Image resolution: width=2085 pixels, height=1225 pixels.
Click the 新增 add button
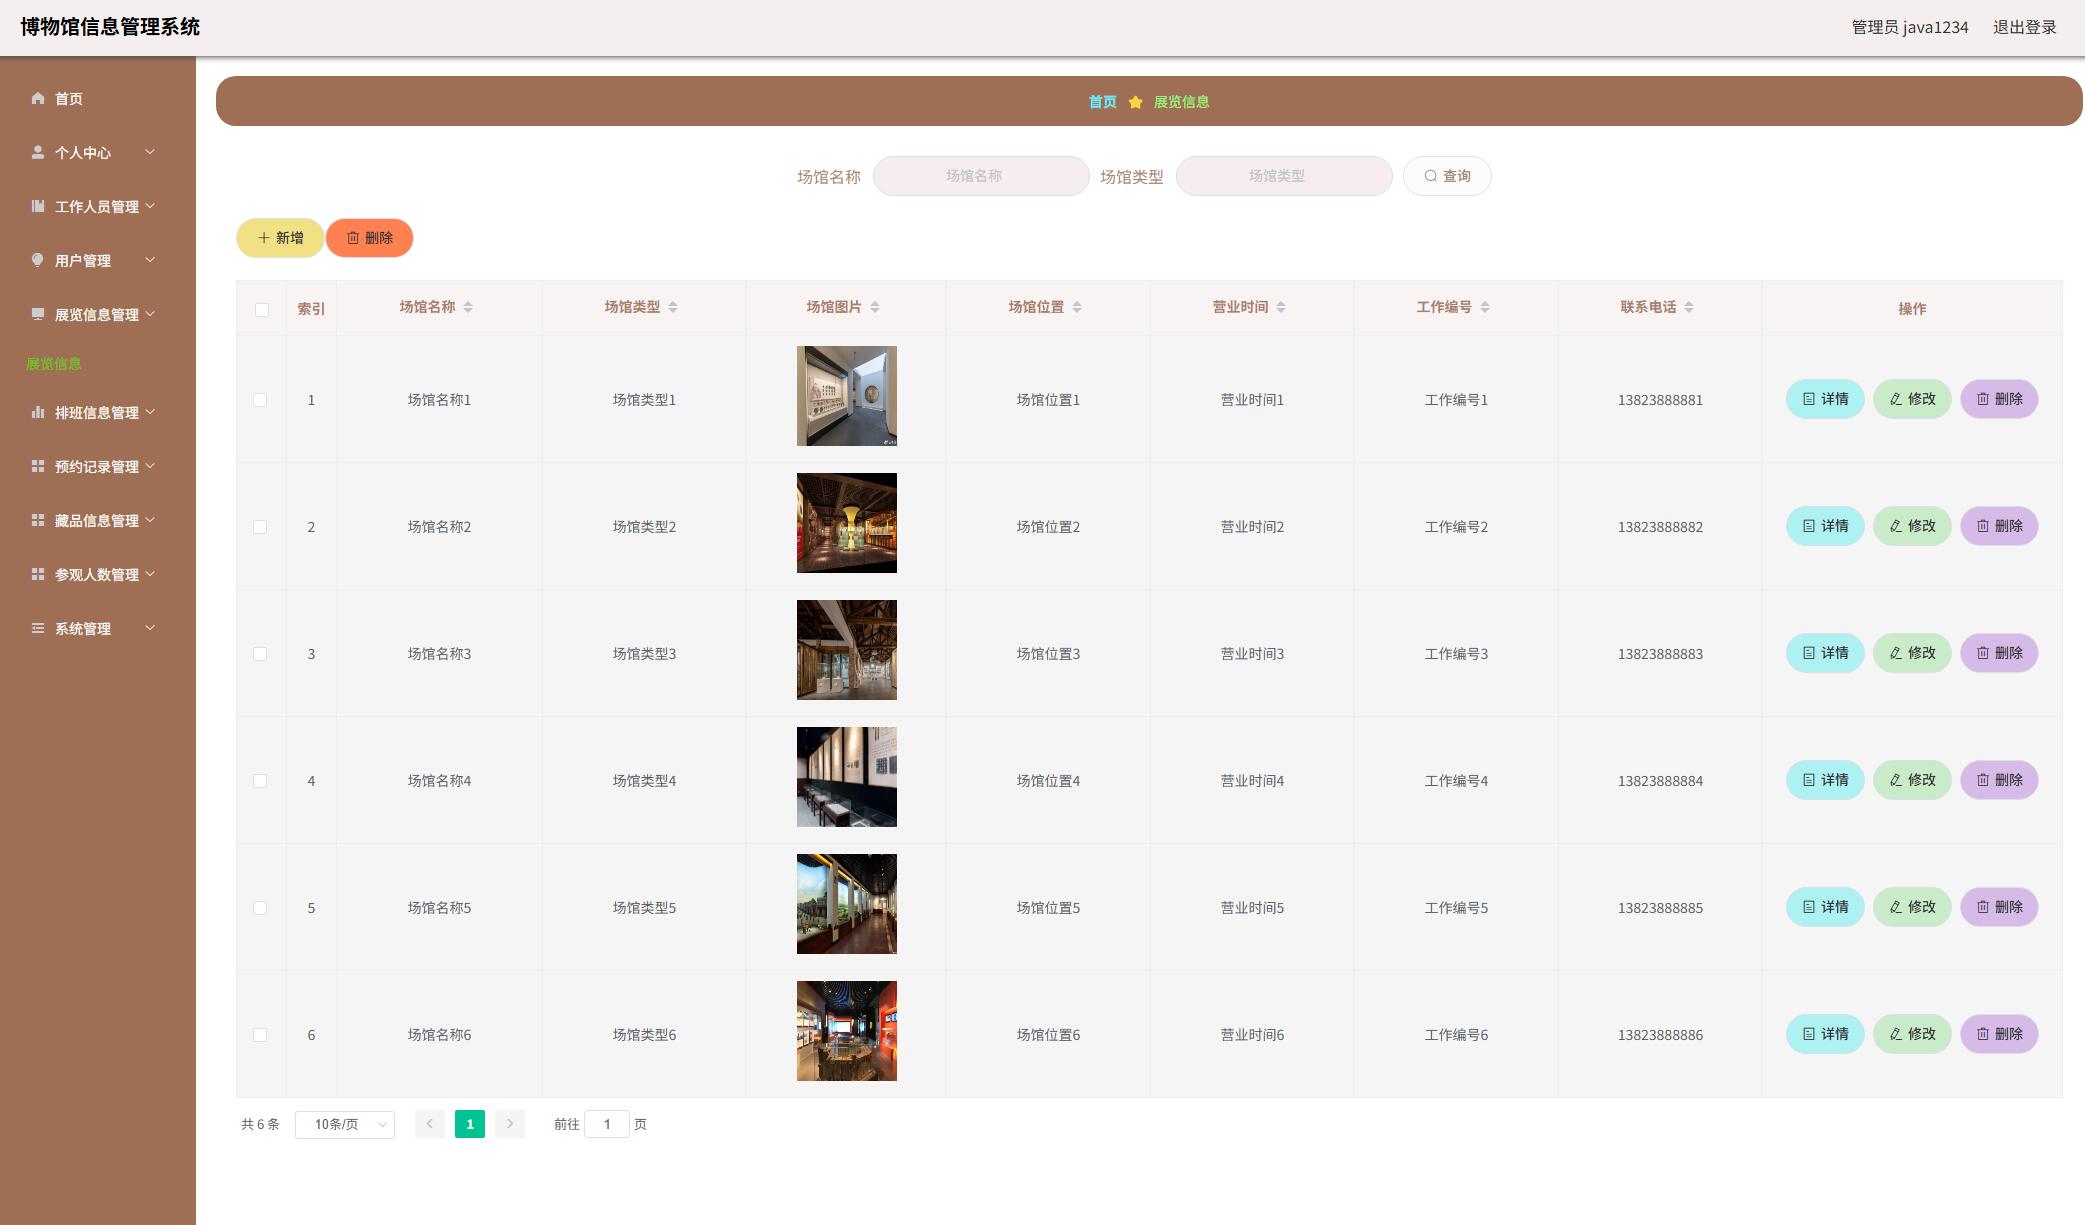[x=280, y=238]
